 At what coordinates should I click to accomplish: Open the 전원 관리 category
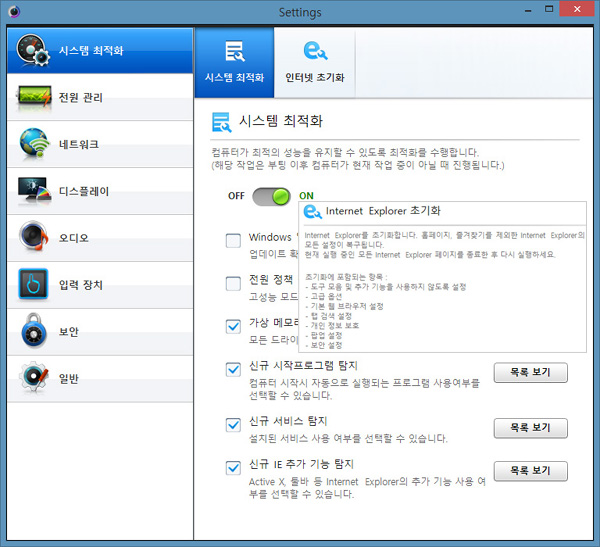[x=100, y=97]
